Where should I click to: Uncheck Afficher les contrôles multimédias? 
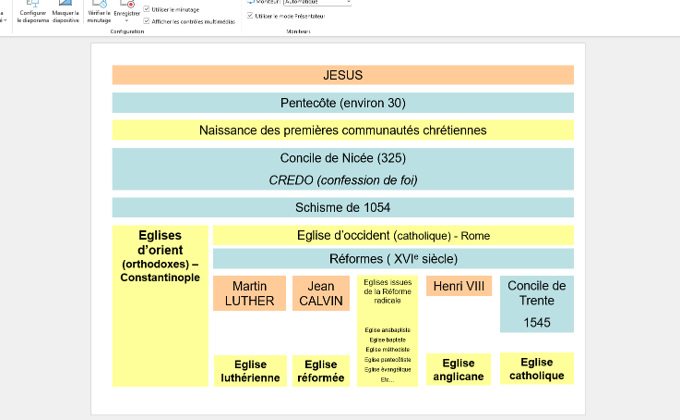pos(148,21)
